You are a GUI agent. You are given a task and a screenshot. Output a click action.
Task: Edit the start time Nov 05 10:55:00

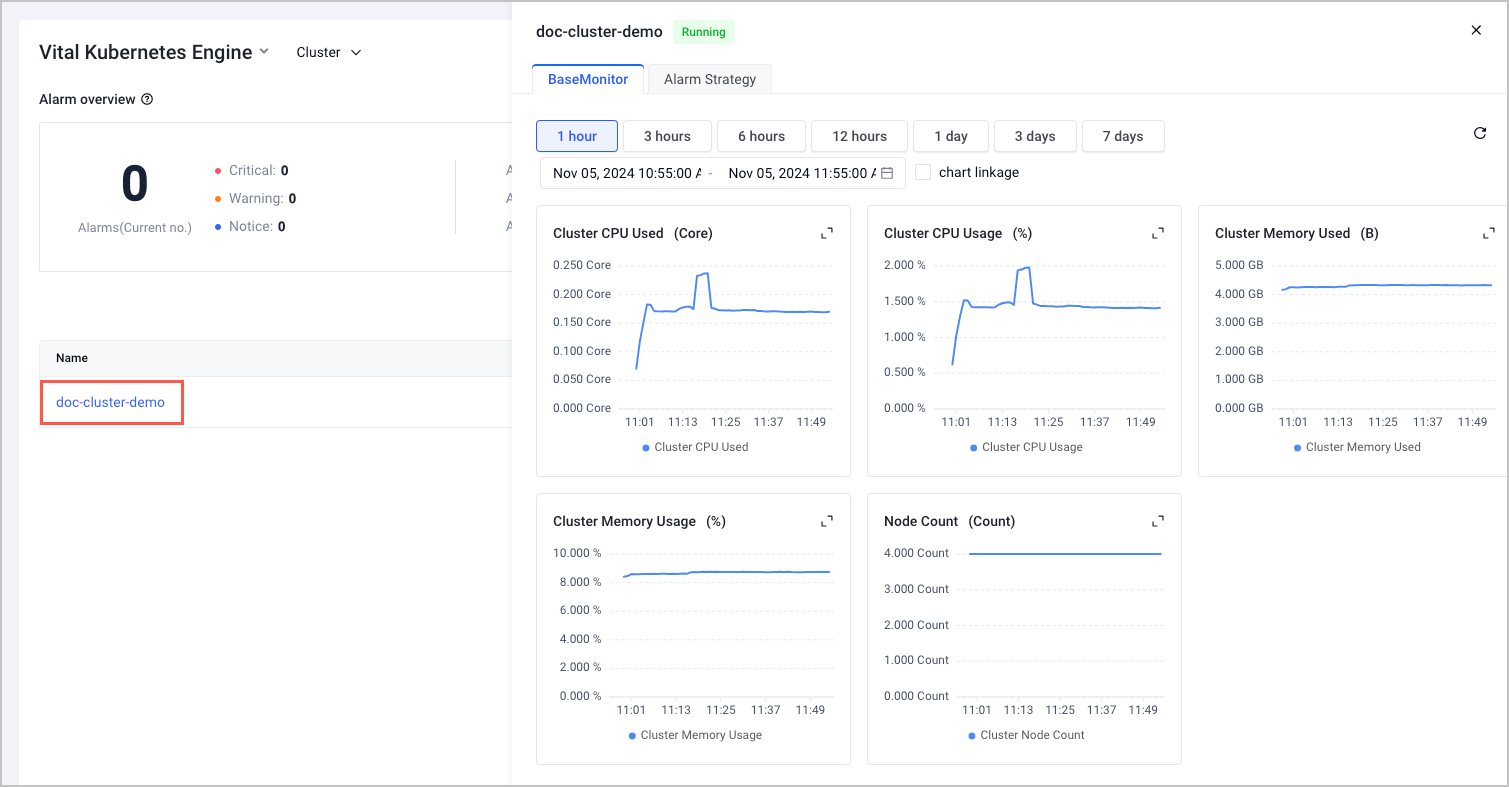point(627,173)
